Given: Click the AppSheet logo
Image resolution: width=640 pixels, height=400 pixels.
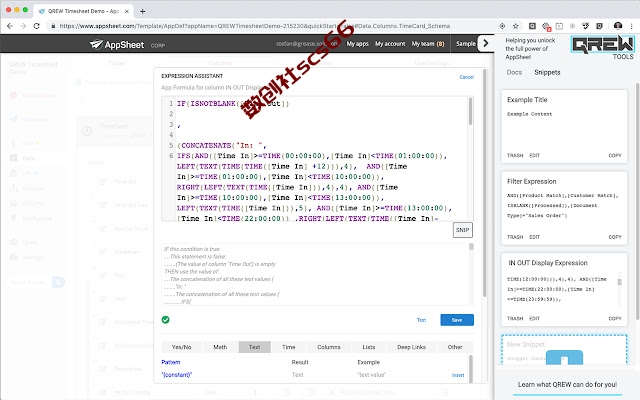Looking at the screenshot, I should tap(117, 44).
